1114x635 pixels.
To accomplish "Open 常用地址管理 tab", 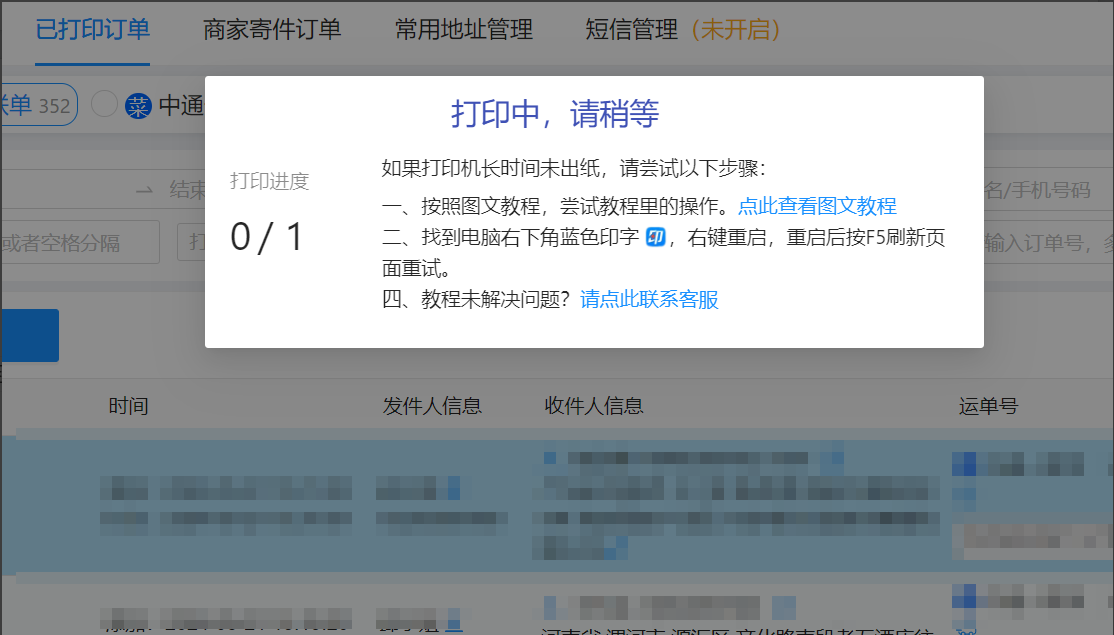I will pos(463,30).
